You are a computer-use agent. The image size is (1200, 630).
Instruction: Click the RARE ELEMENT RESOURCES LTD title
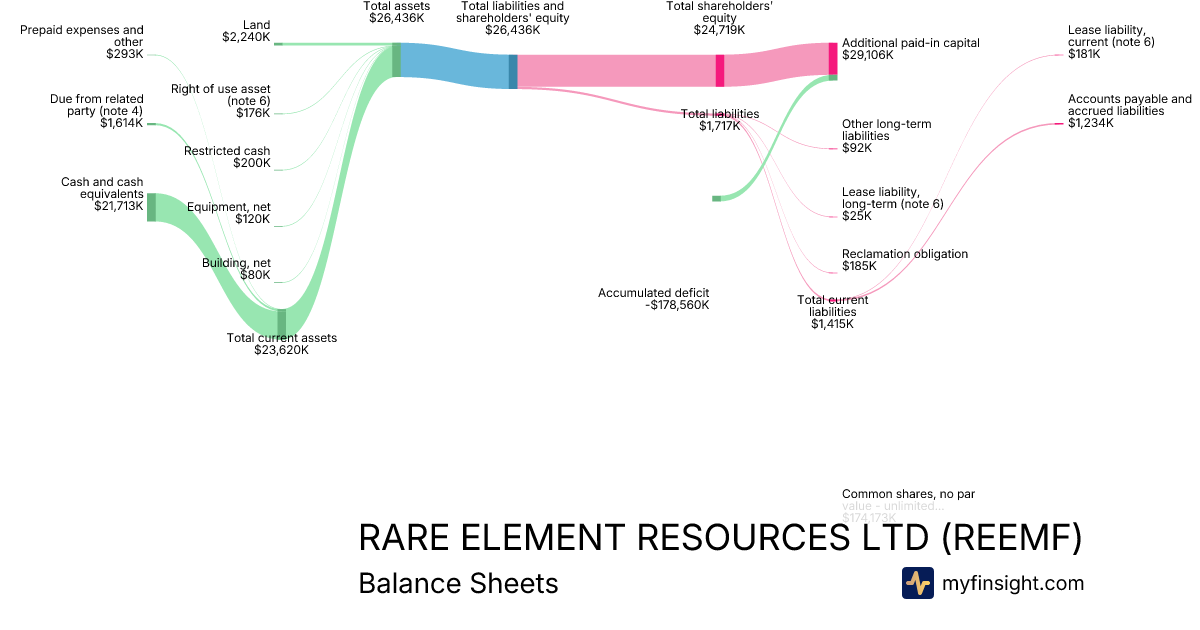tap(720, 538)
